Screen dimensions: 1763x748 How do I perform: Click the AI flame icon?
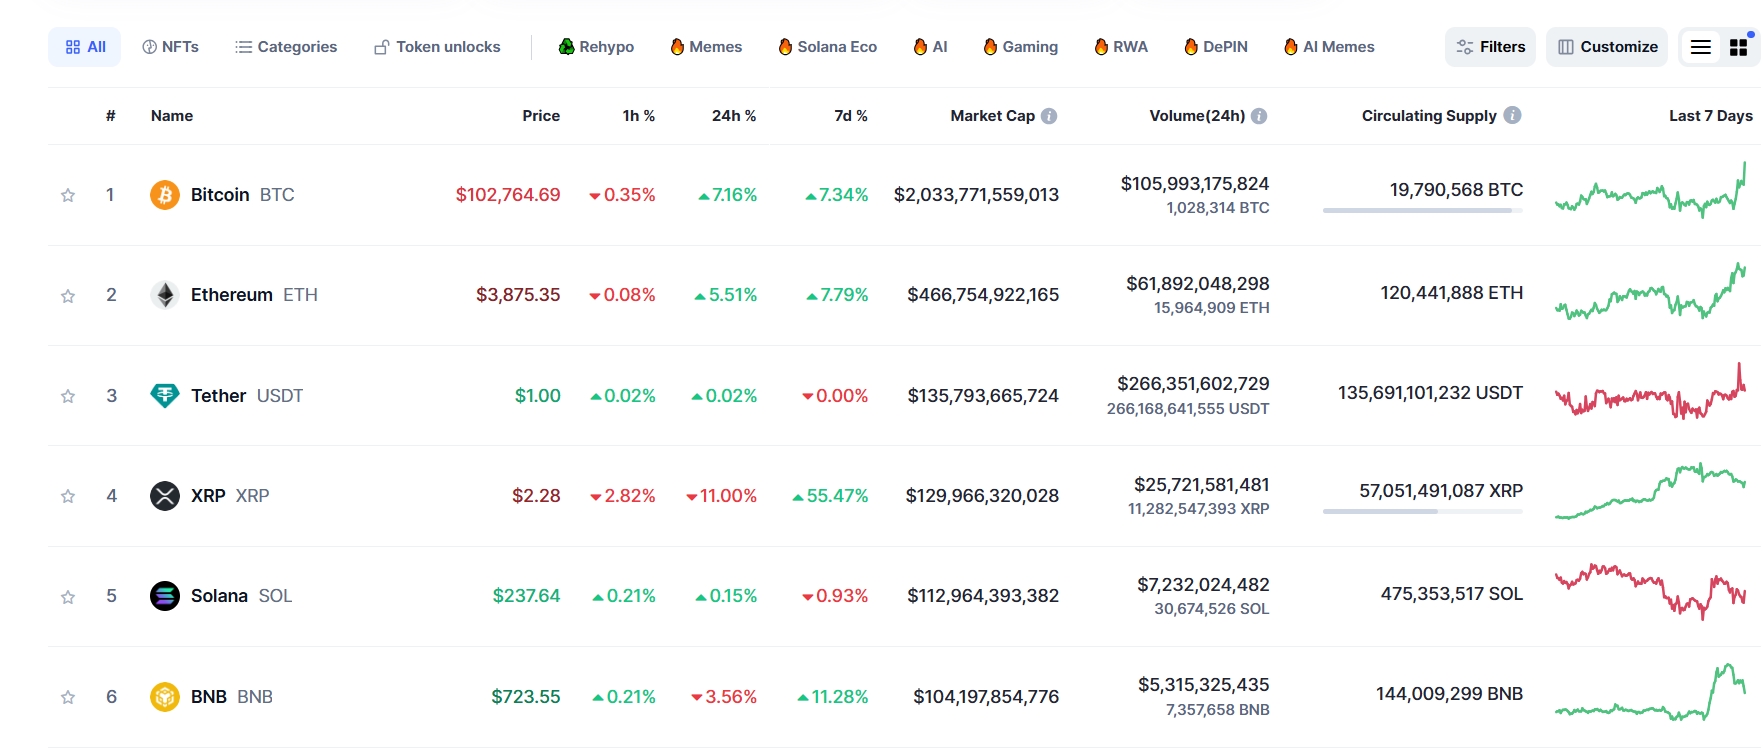920,47
